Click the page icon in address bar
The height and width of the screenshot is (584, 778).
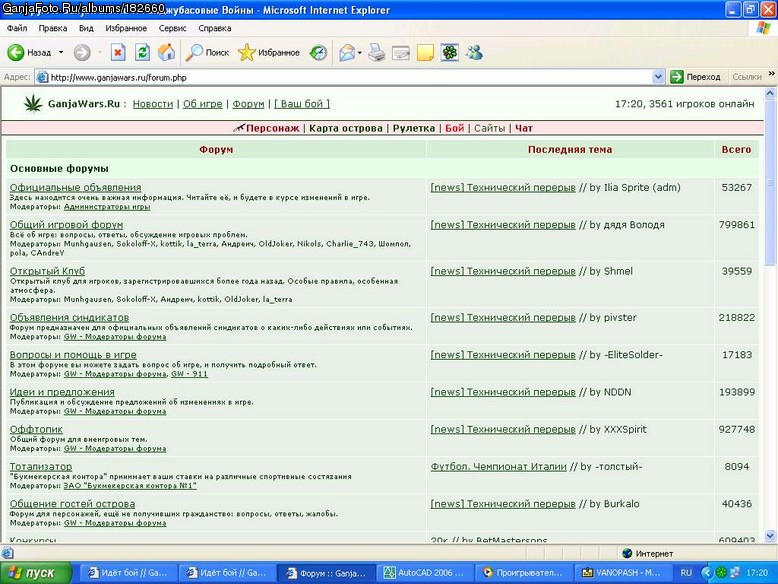click(x=43, y=77)
